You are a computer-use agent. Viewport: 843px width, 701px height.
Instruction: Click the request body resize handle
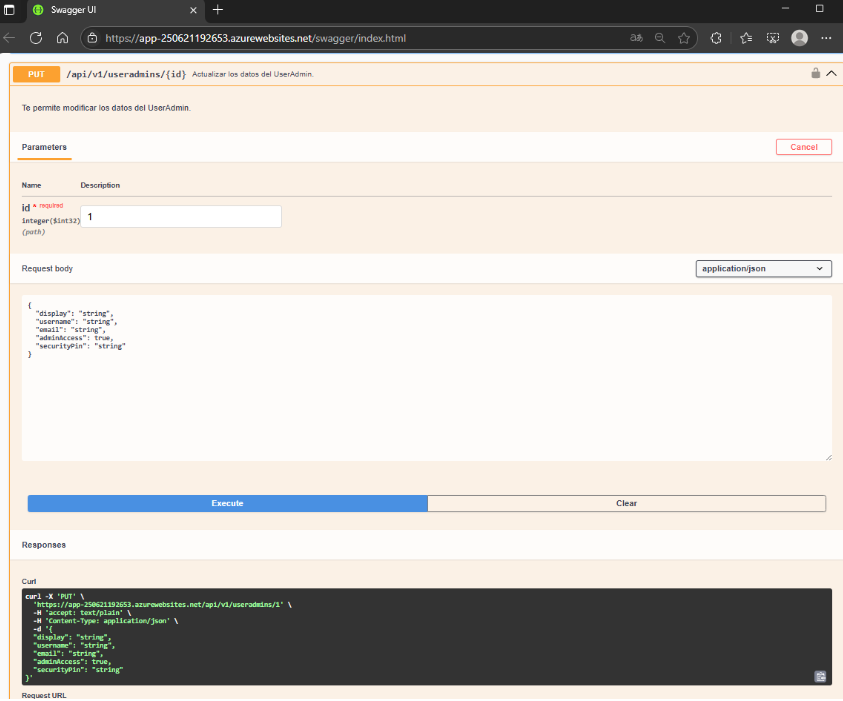(x=828, y=457)
